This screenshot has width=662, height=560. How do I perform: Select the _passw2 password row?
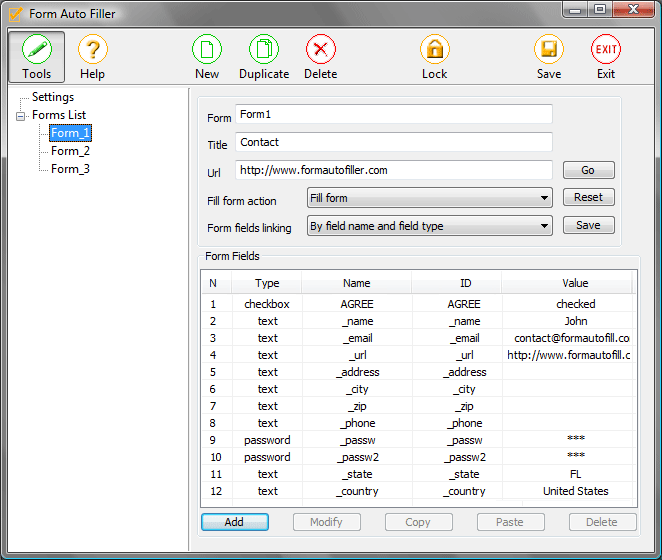tap(418, 457)
